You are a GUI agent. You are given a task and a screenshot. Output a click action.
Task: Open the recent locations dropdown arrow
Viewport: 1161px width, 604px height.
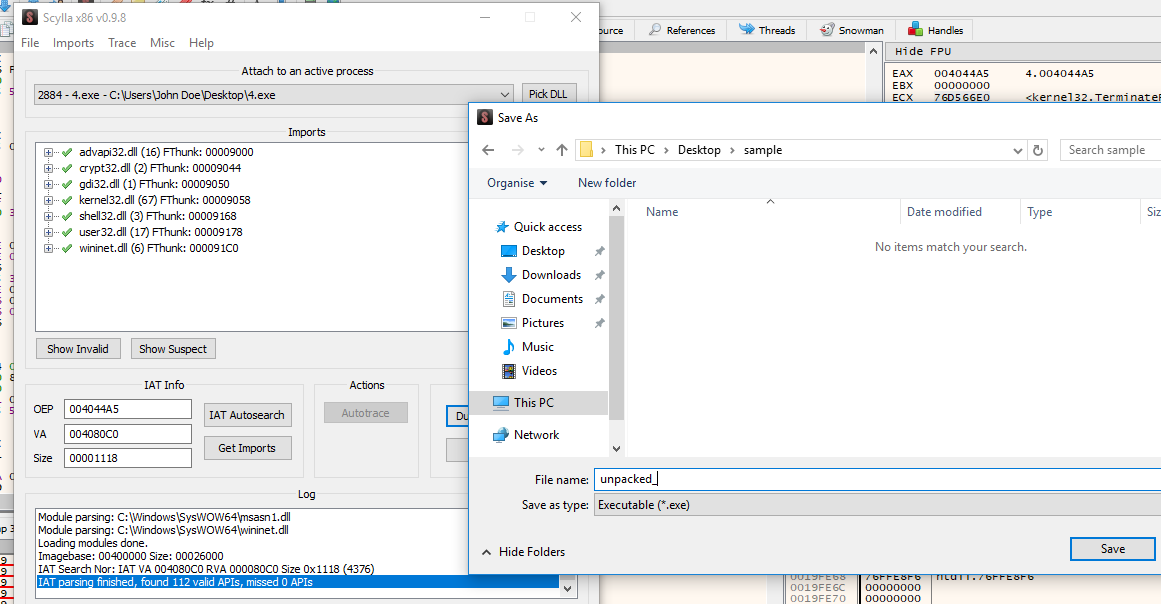[x=541, y=150]
